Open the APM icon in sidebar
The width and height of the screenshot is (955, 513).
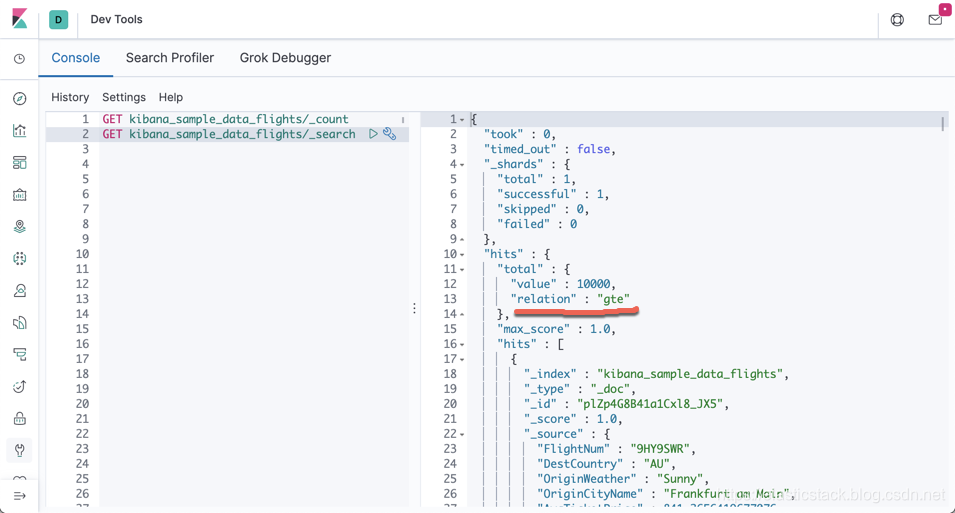pyautogui.click(x=19, y=355)
